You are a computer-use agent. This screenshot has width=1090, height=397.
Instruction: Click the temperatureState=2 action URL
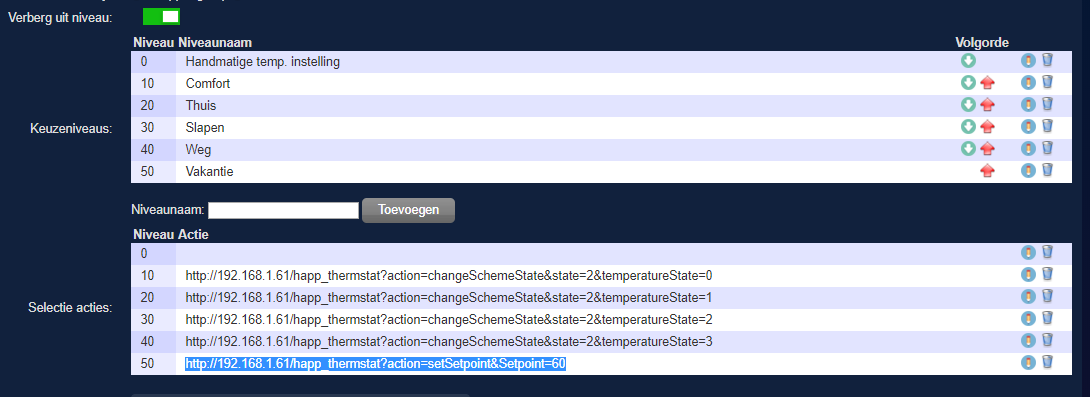pyautogui.click(x=449, y=320)
